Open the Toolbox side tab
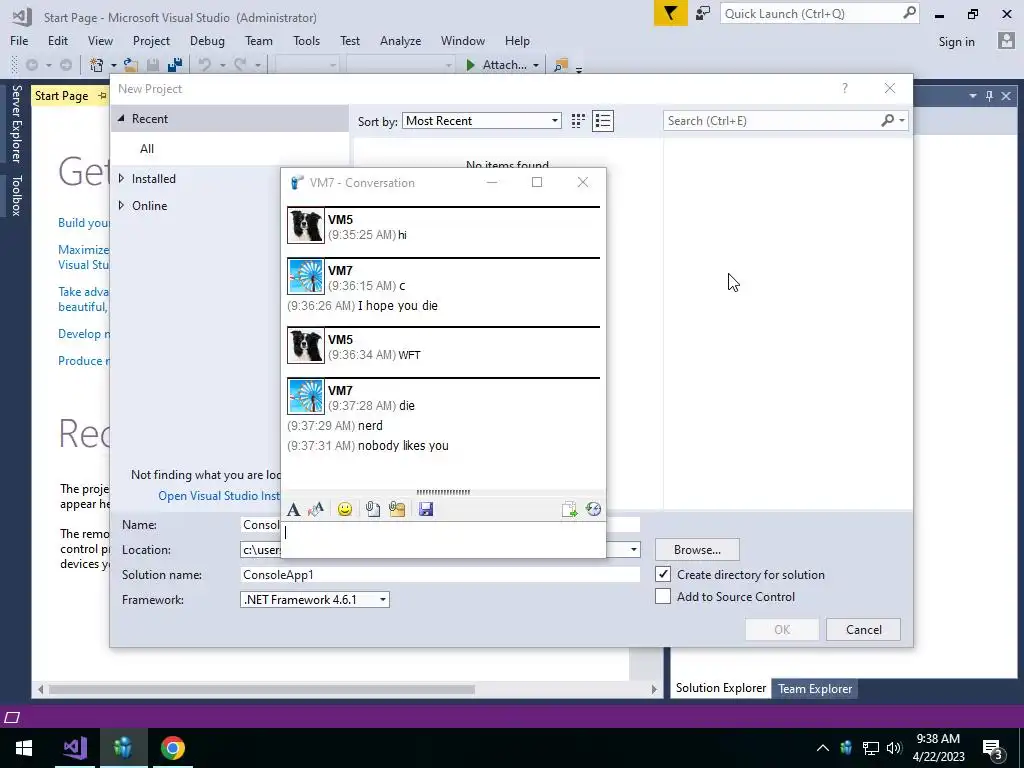The image size is (1024, 768). pyautogui.click(x=16, y=195)
